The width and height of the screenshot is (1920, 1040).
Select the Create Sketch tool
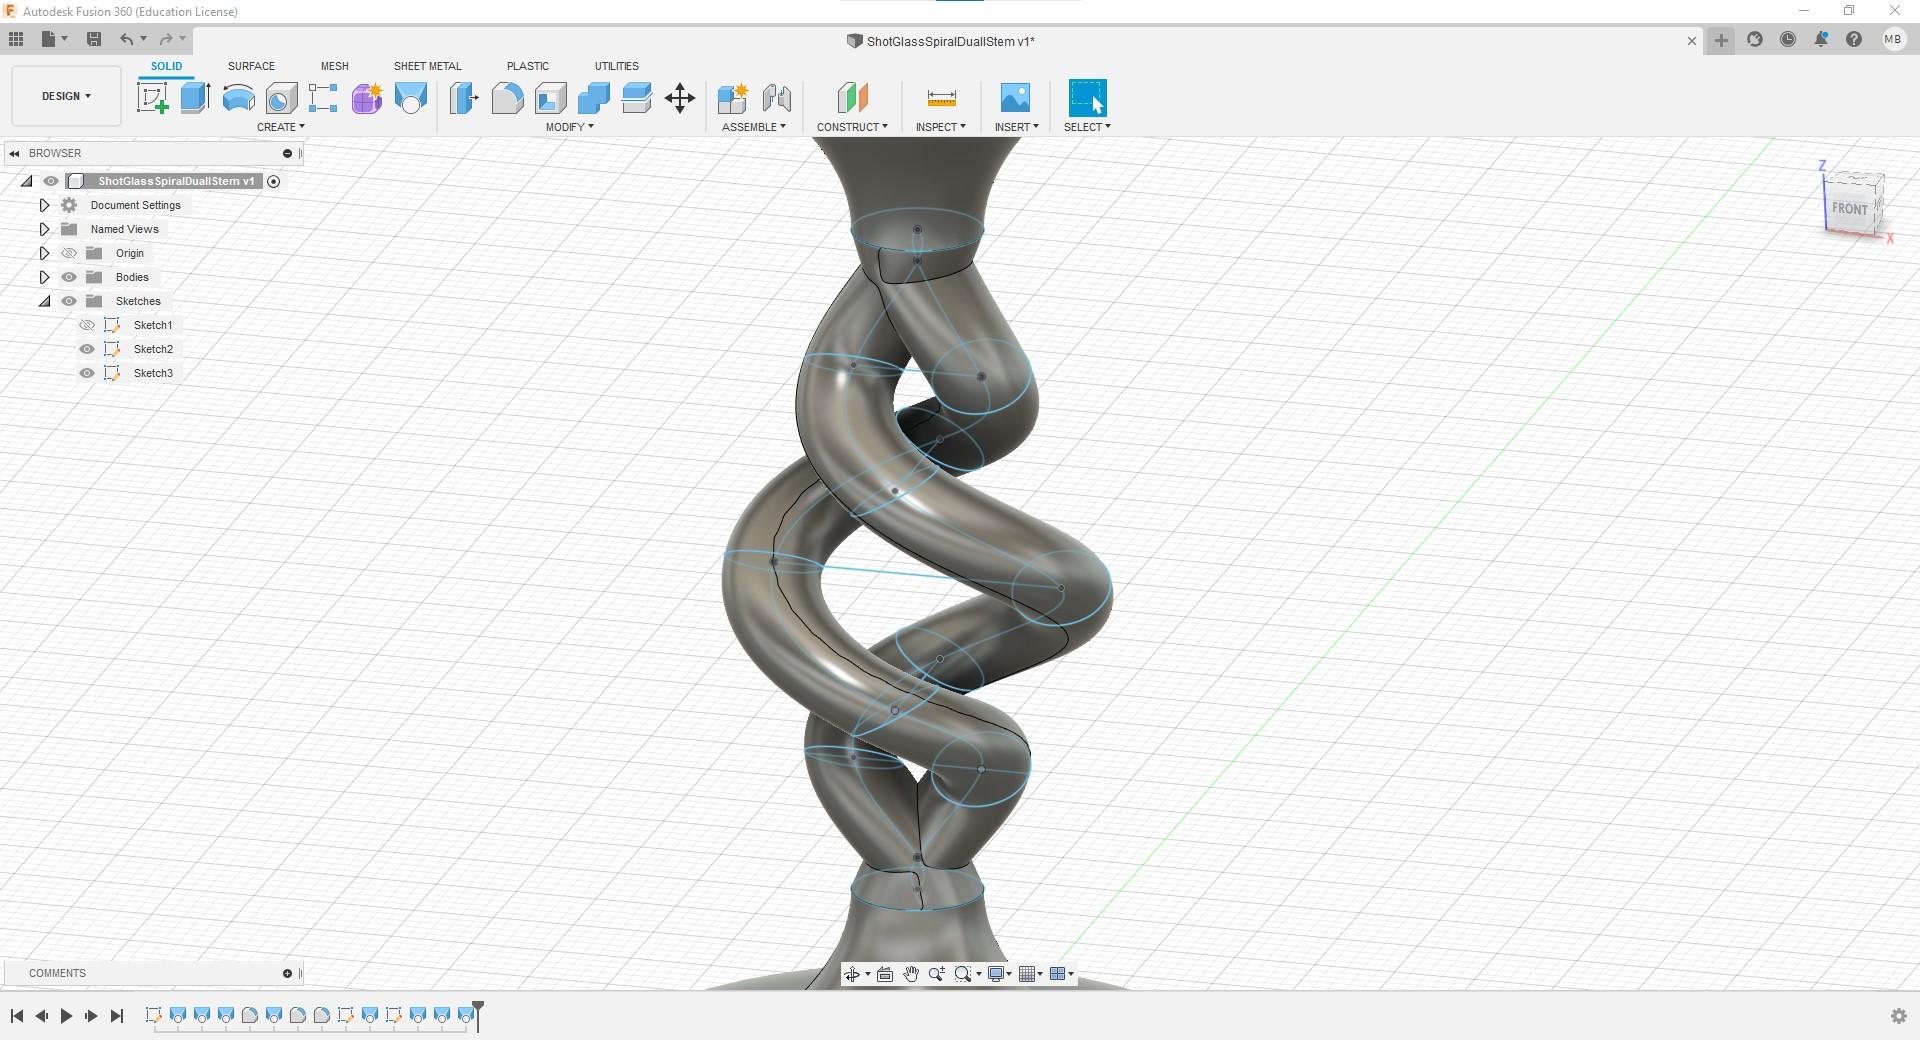152,98
